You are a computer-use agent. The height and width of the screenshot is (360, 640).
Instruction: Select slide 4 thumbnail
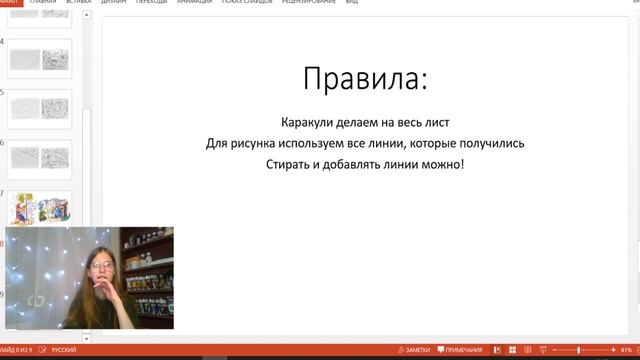40,59
